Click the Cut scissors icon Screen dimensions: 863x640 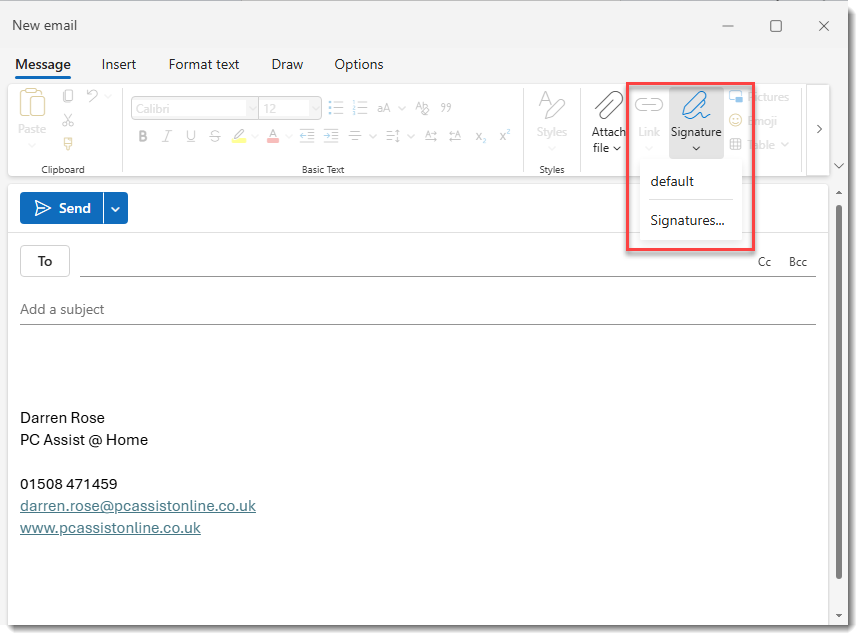coord(68,120)
